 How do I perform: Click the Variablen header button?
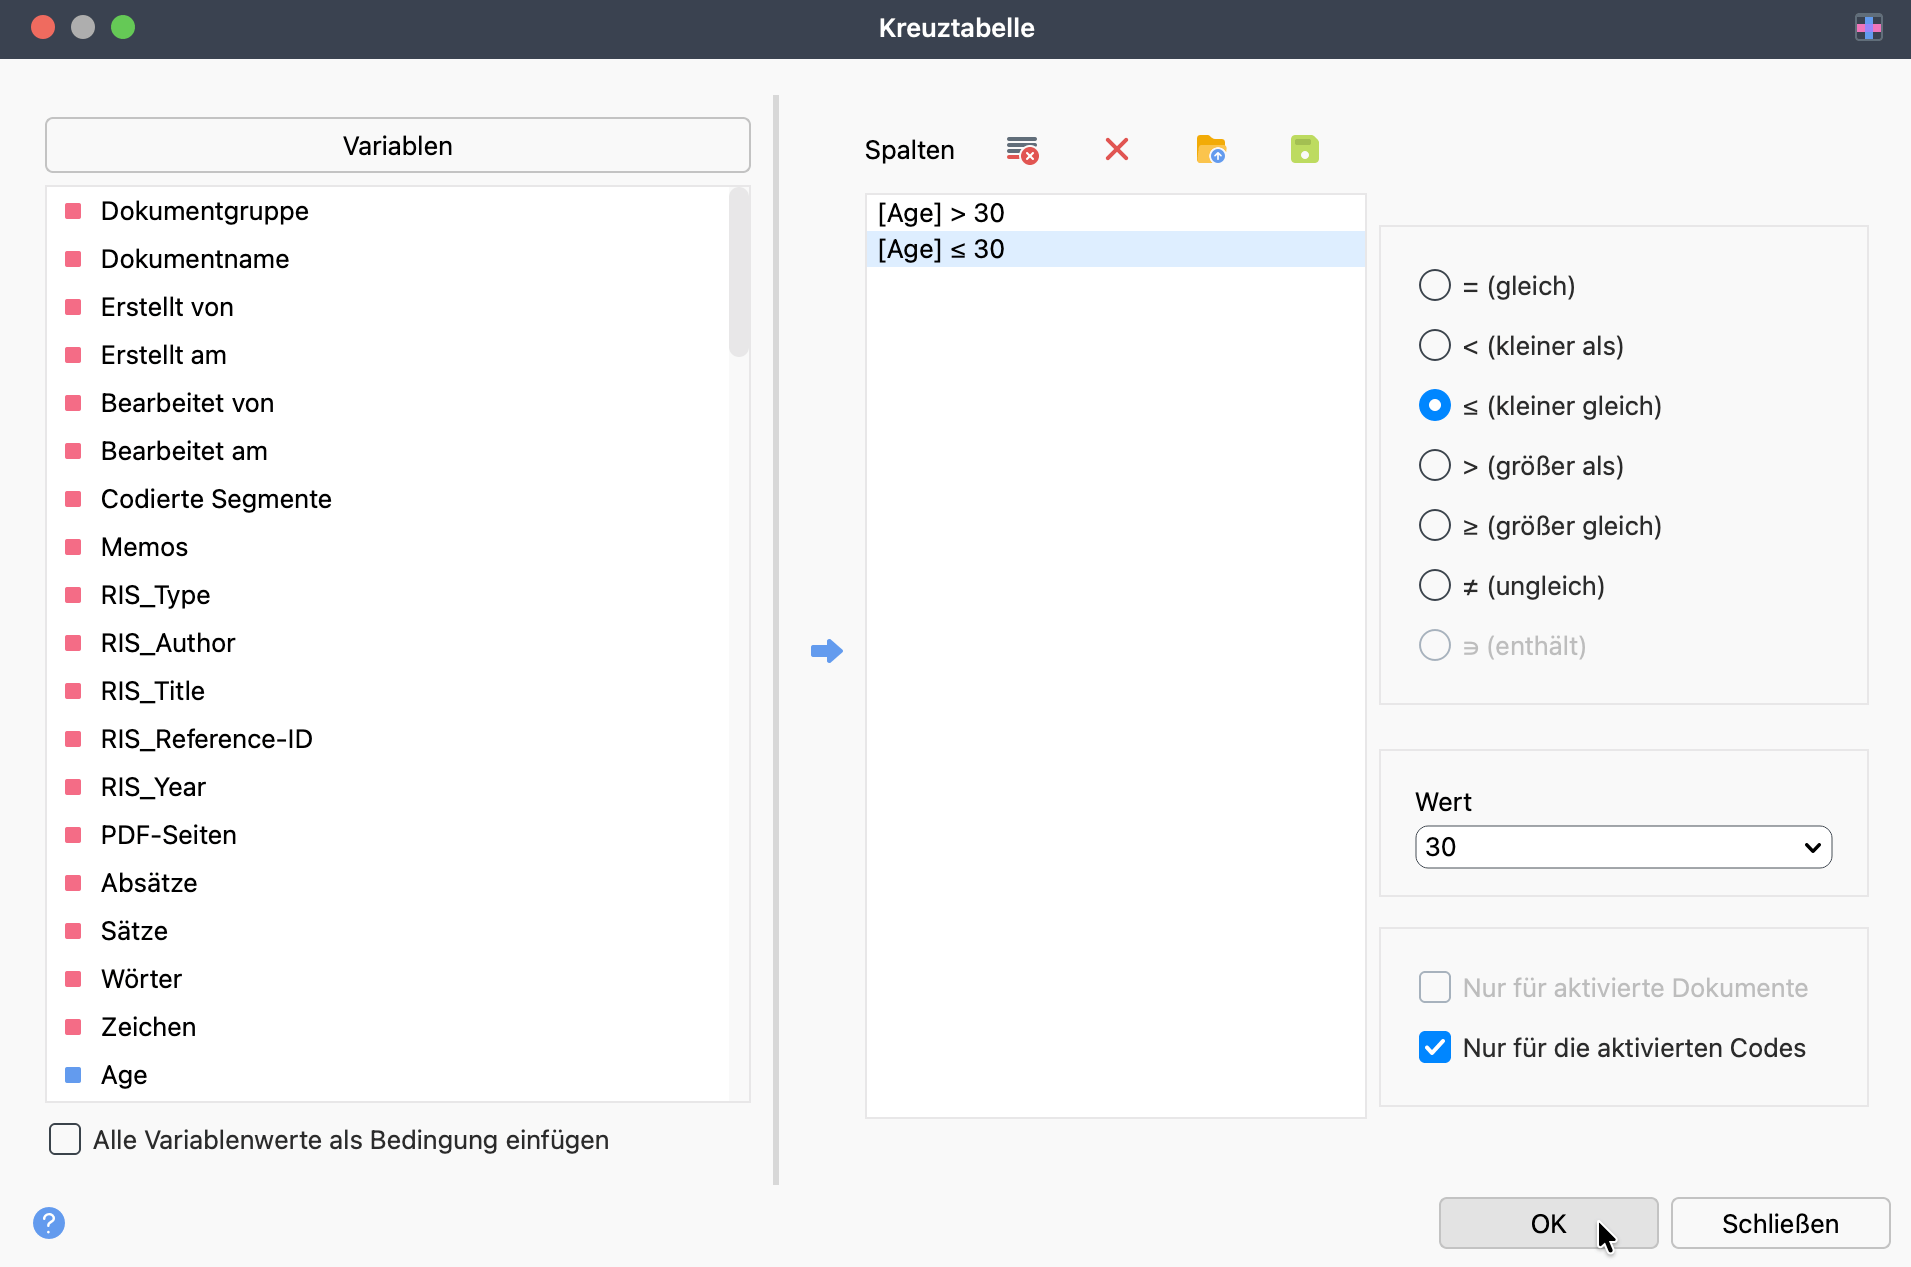pos(397,146)
